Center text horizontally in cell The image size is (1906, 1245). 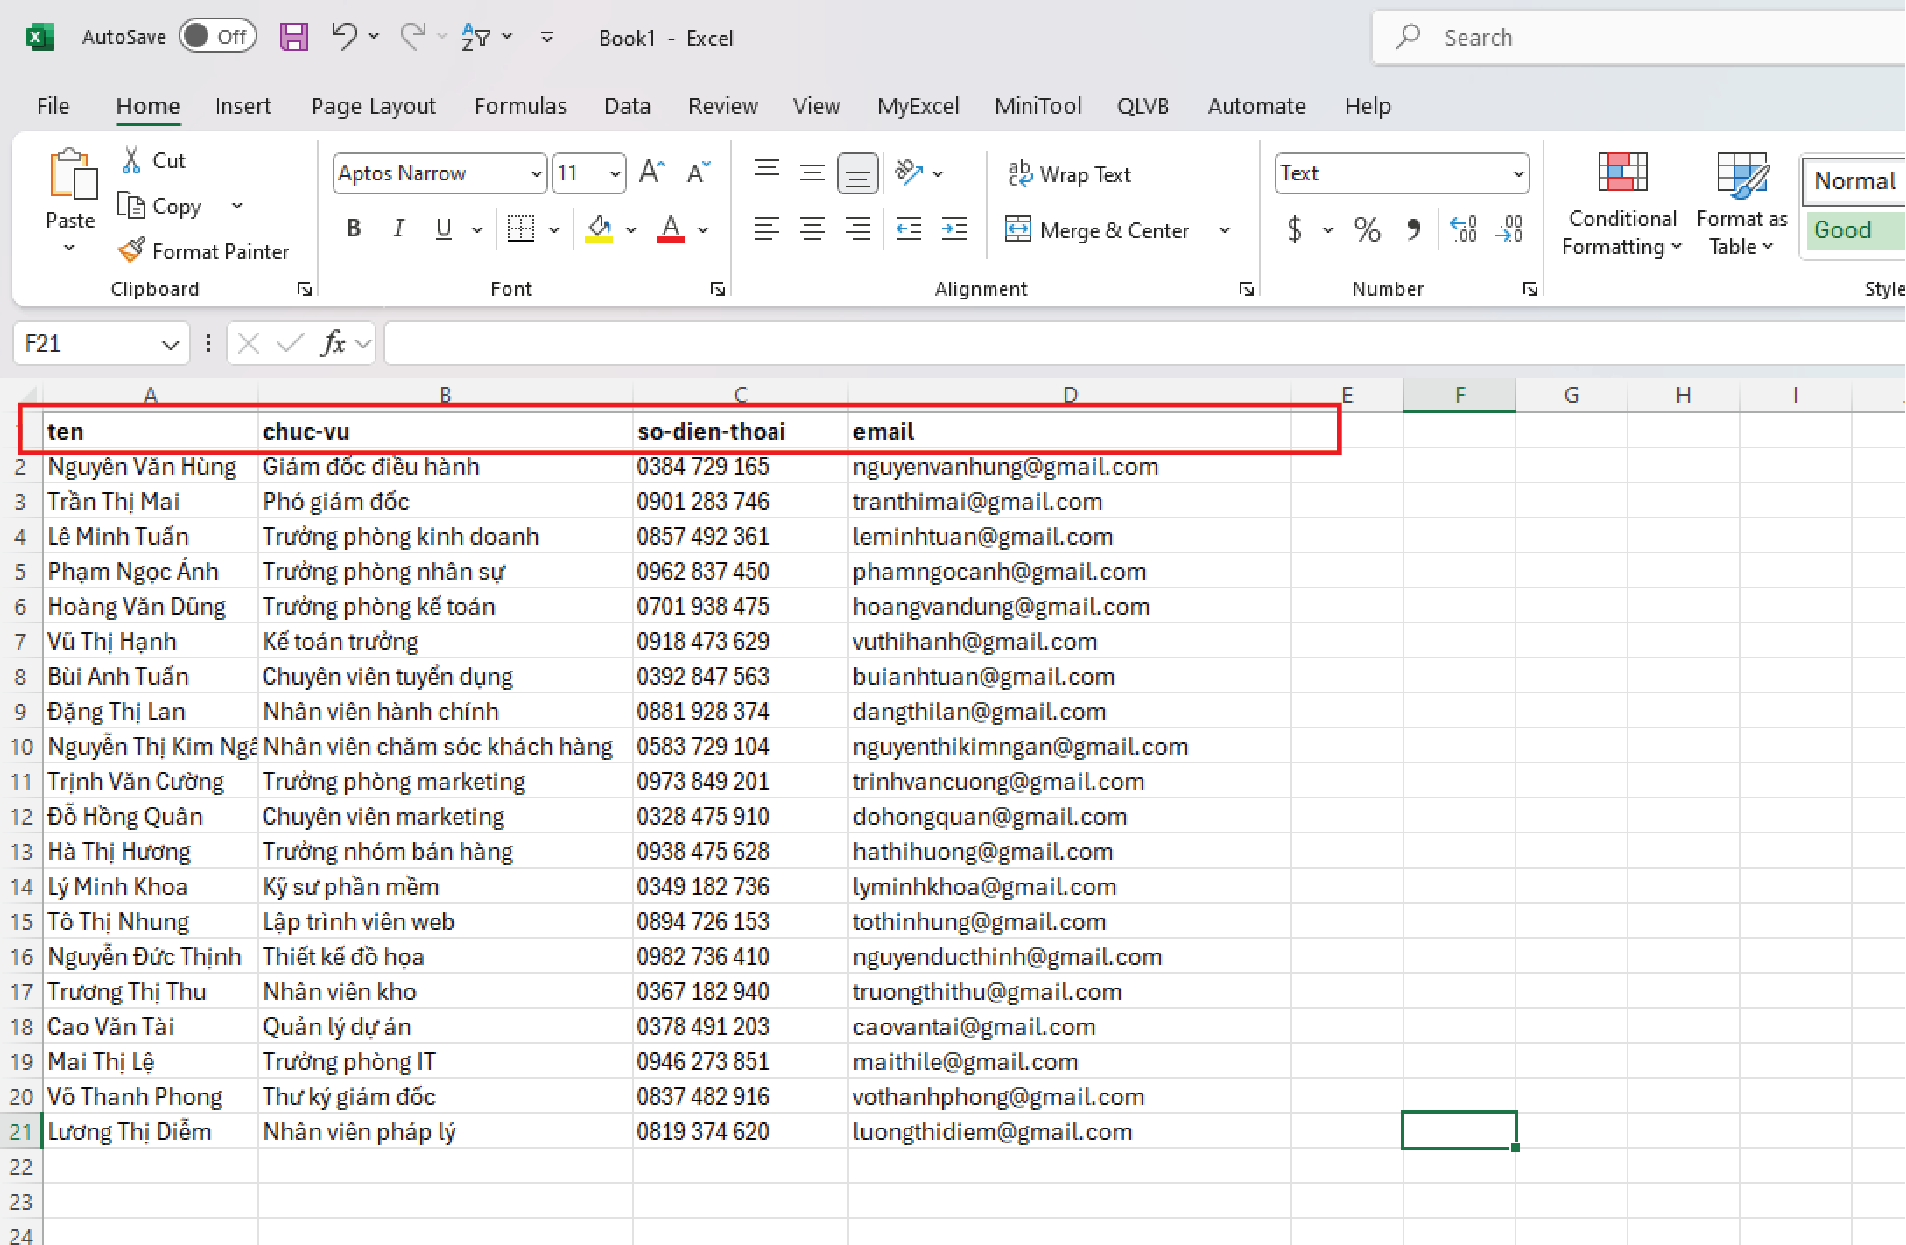pos(812,229)
